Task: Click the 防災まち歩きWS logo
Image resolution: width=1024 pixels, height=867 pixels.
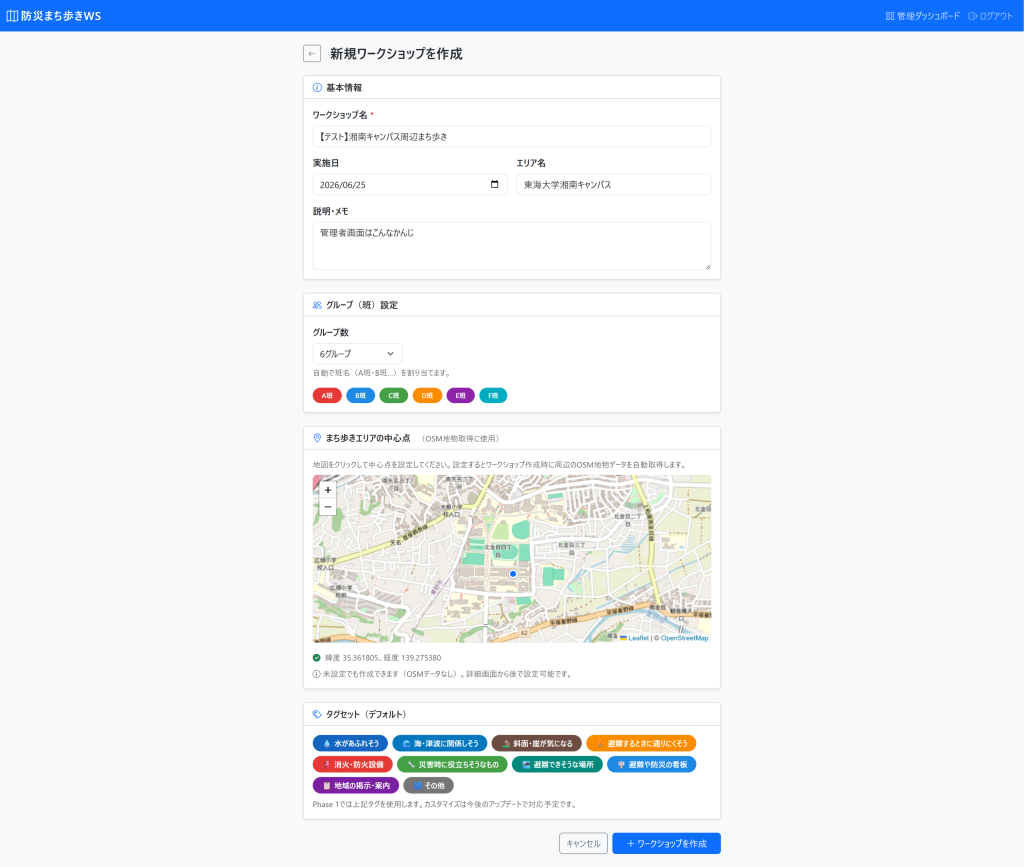Action: pos(54,16)
